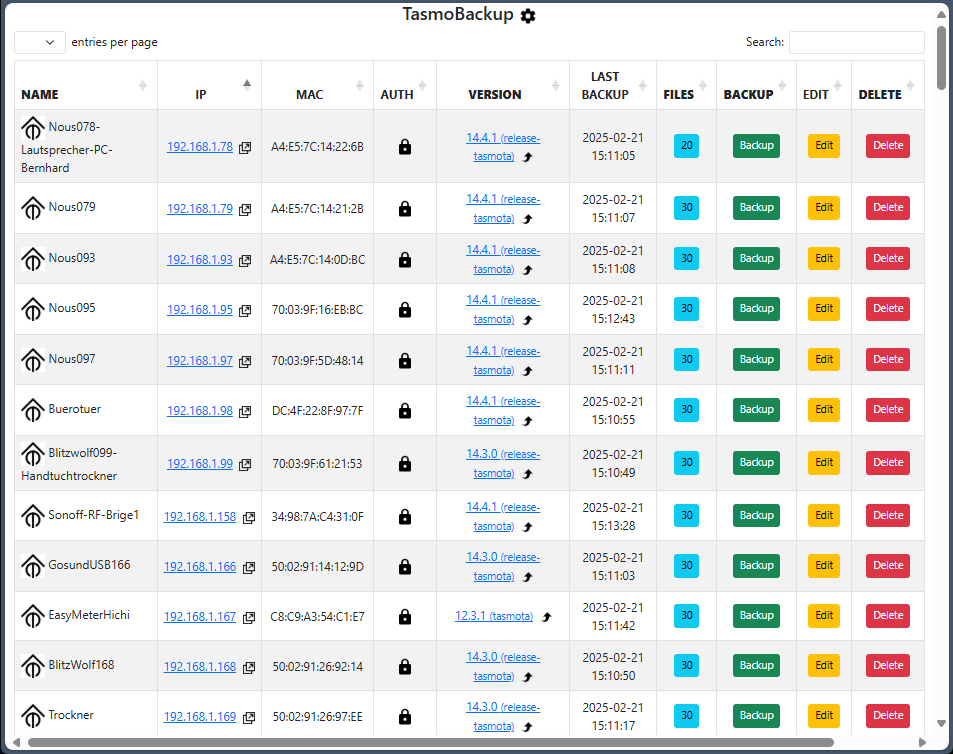Click the TasmoBackup title text
This screenshot has height=754, width=953.
(458, 15)
